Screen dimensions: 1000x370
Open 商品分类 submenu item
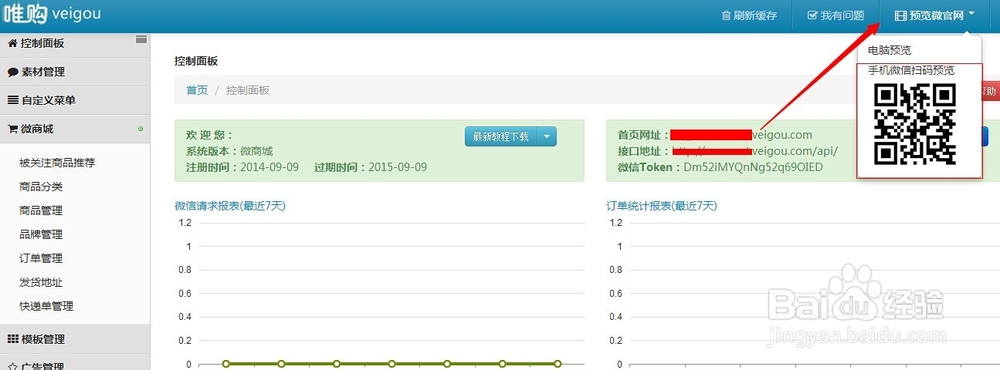point(41,187)
